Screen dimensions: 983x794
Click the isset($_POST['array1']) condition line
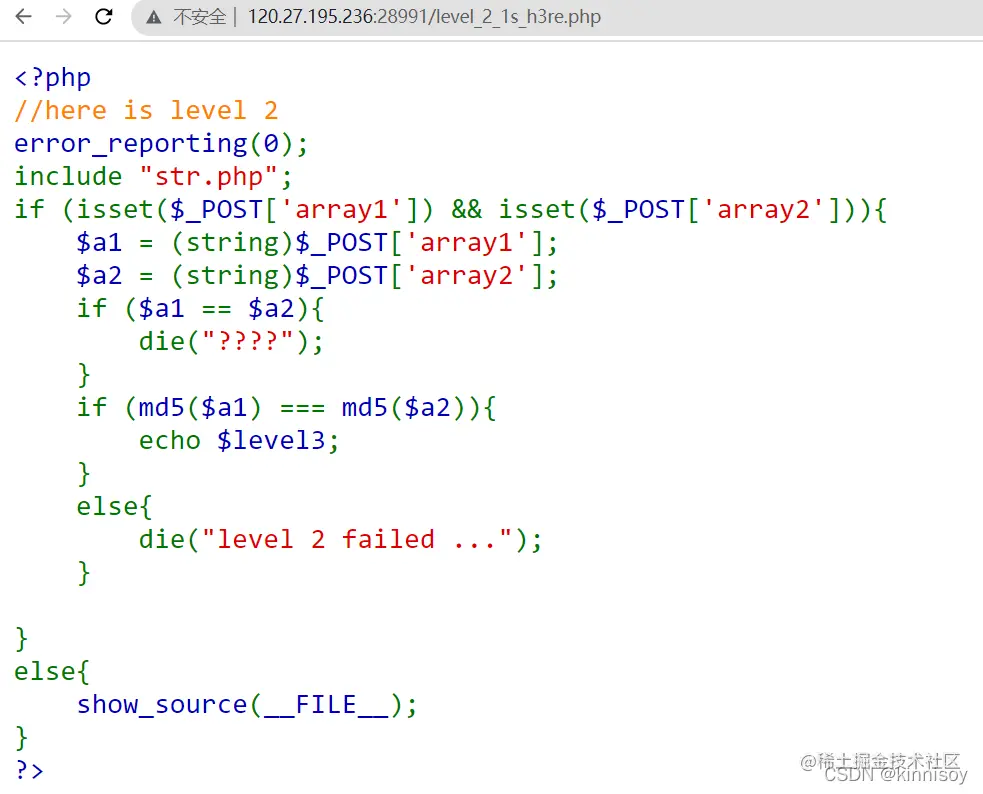(x=451, y=209)
